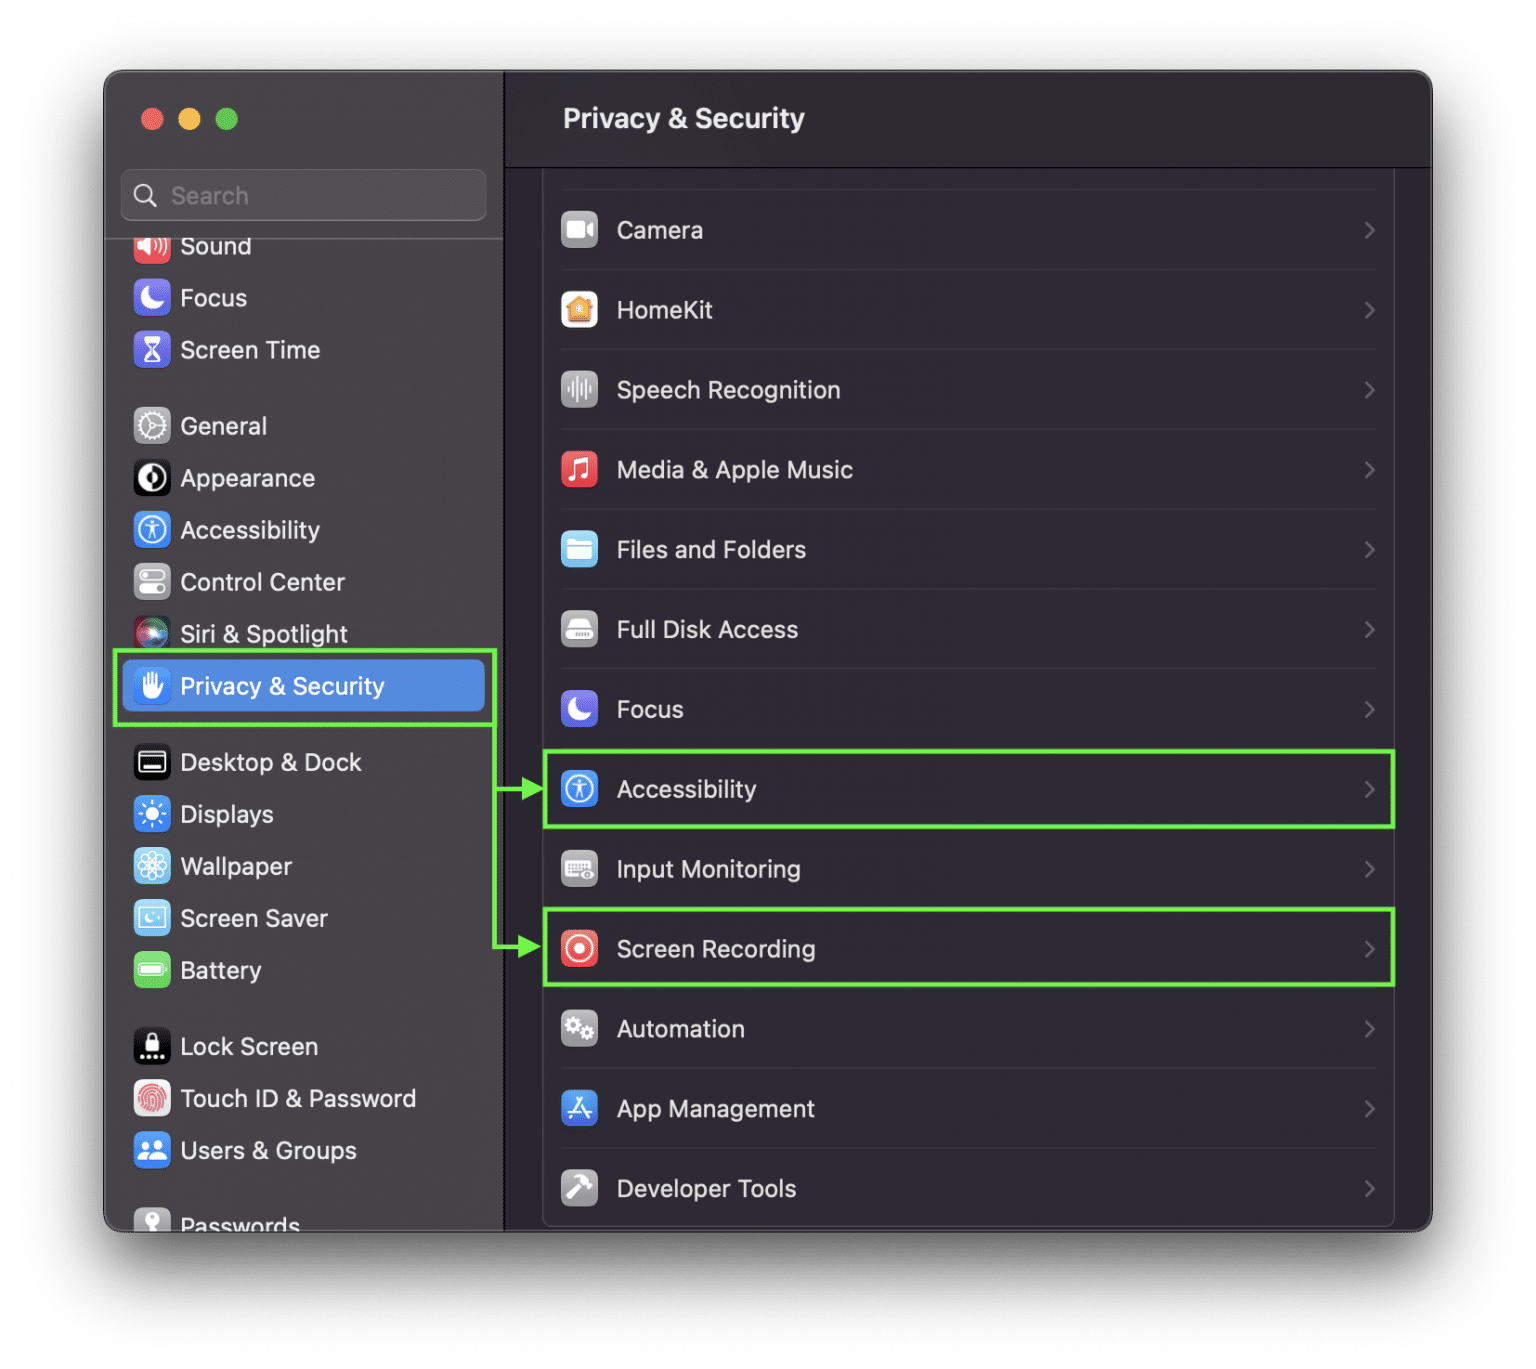Viewport: 1536px width, 1369px height.
Task: Click the Lock Screen icon
Action: pyautogui.click(x=152, y=1046)
